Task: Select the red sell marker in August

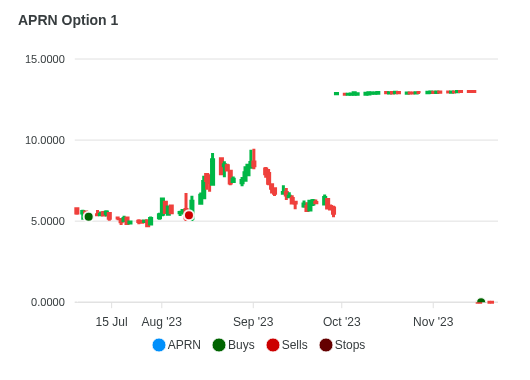Action: (x=189, y=215)
